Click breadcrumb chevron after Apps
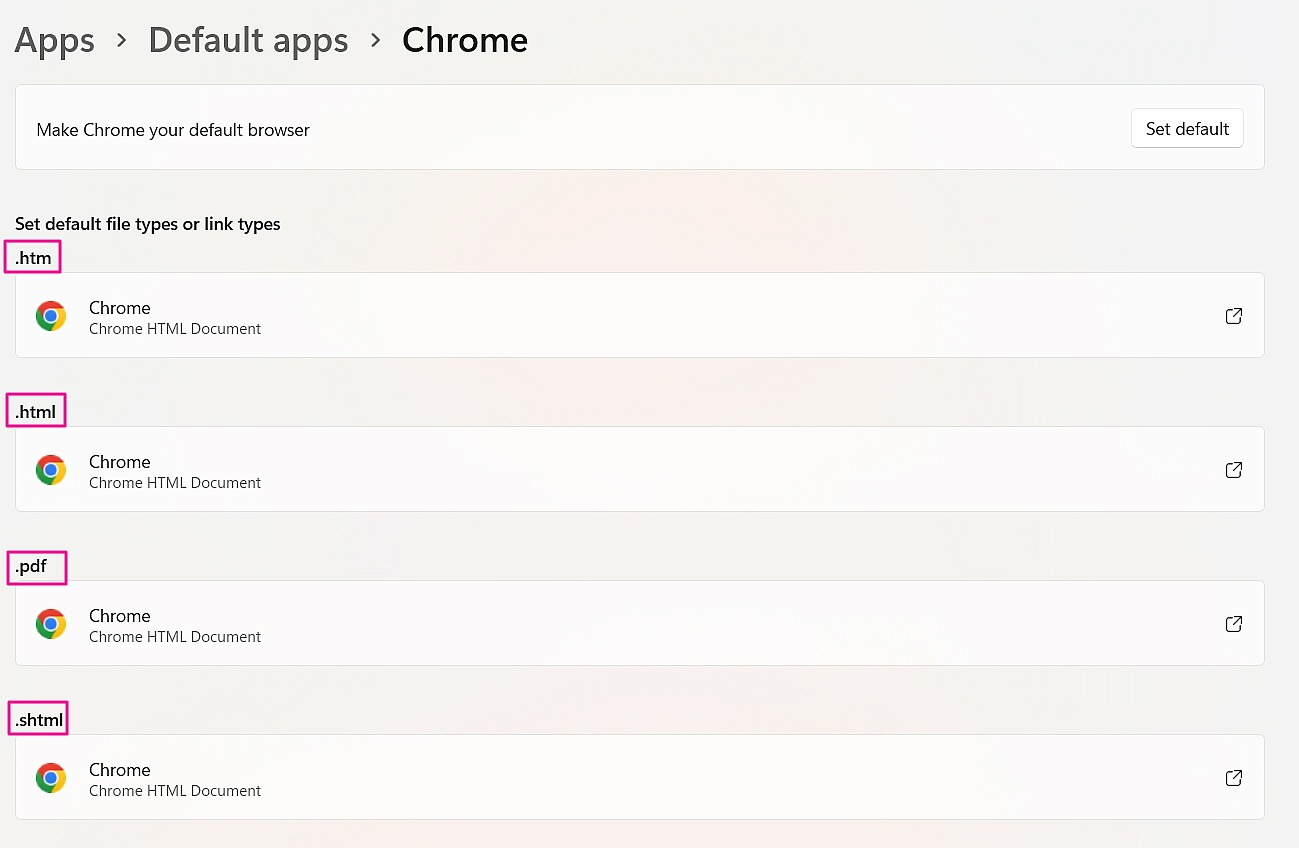Viewport: 1299px width, 848px height. pos(122,41)
